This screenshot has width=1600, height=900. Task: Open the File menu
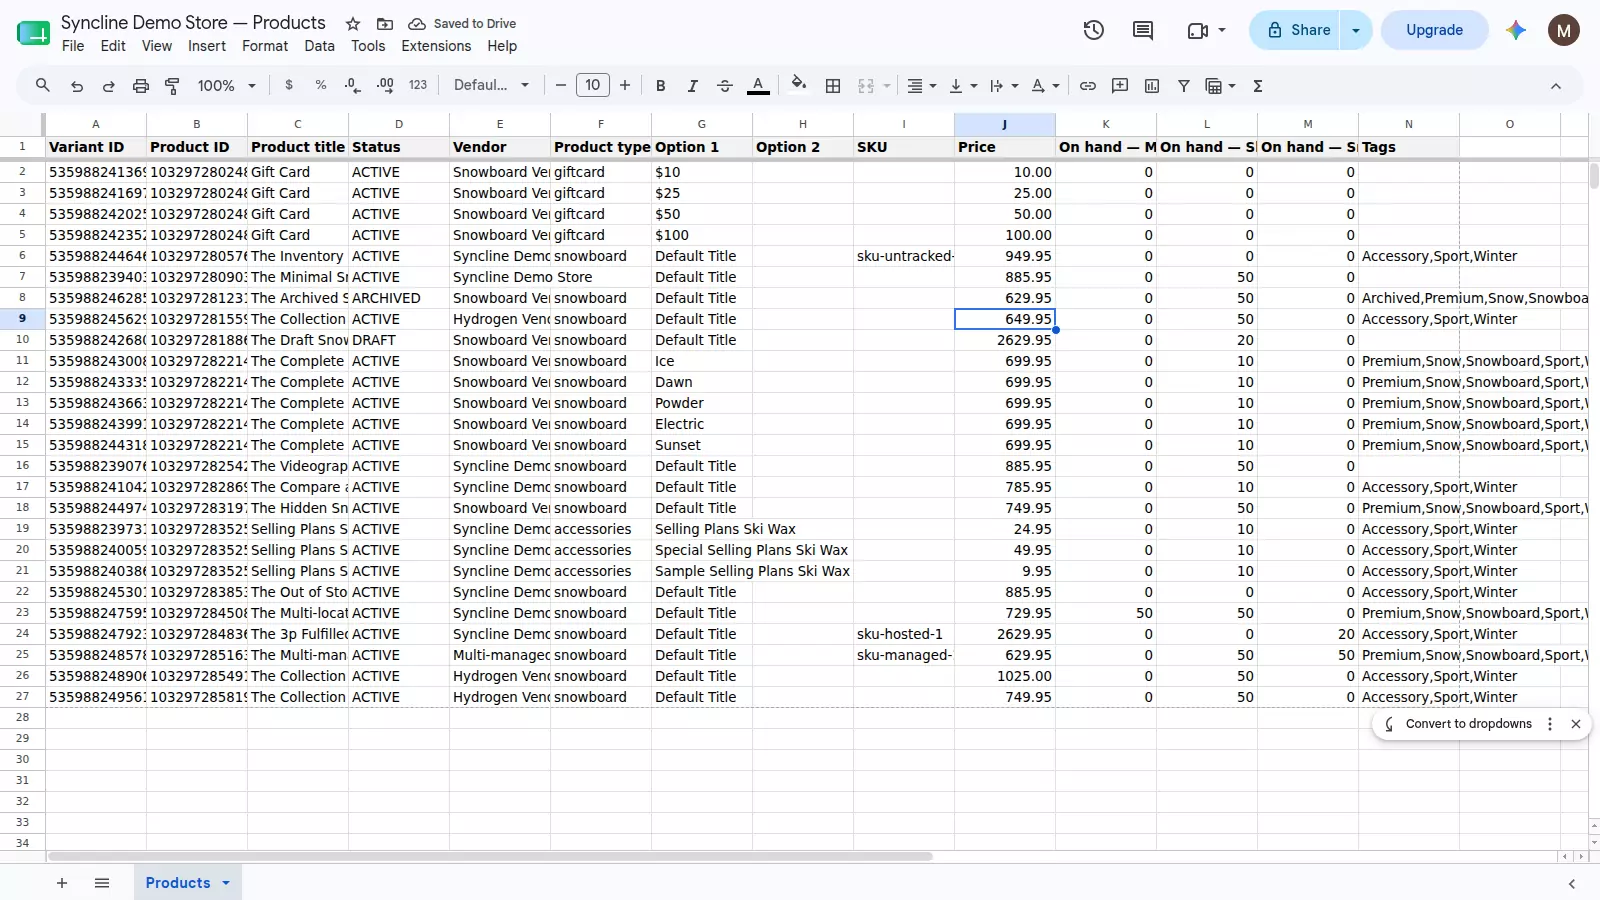[x=73, y=46]
